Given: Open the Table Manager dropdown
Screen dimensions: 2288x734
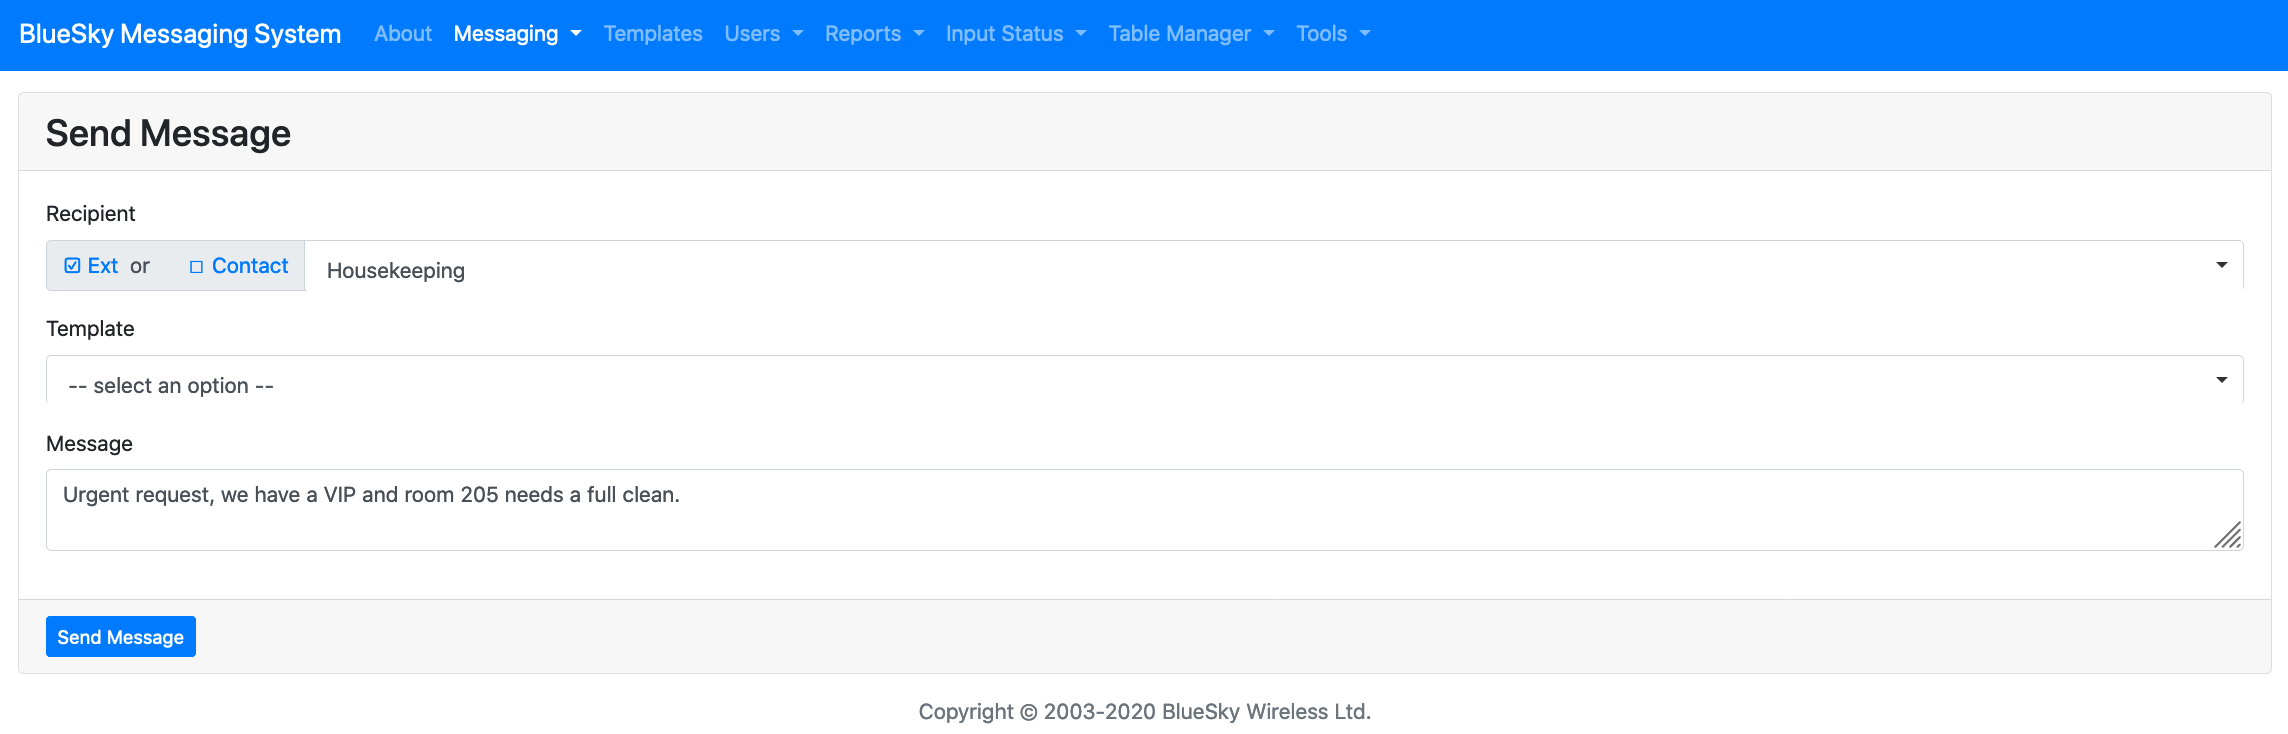Looking at the screenshot, I should coord(1191,34).
